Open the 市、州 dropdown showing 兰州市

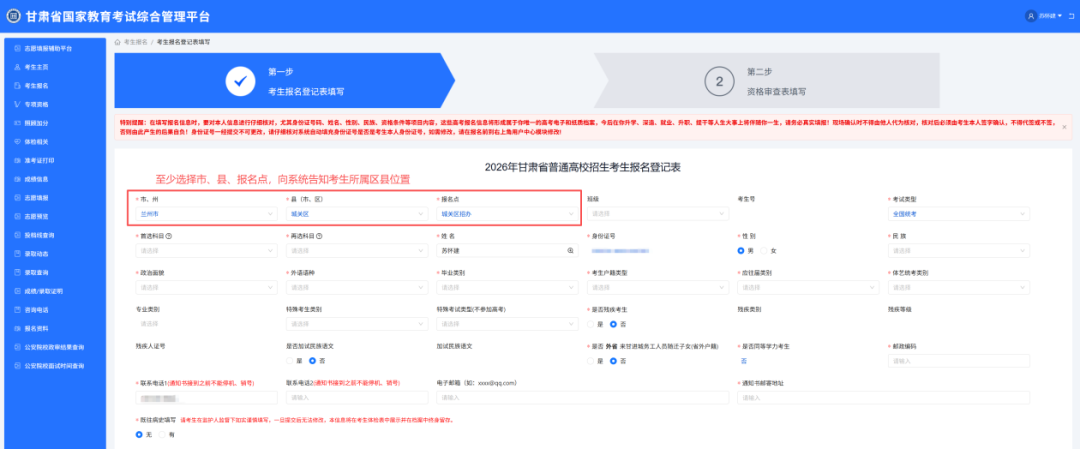(204, 214)
